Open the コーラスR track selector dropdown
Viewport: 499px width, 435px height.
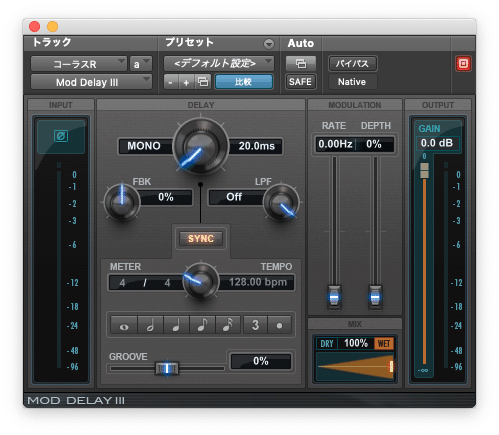click(79, 64)
